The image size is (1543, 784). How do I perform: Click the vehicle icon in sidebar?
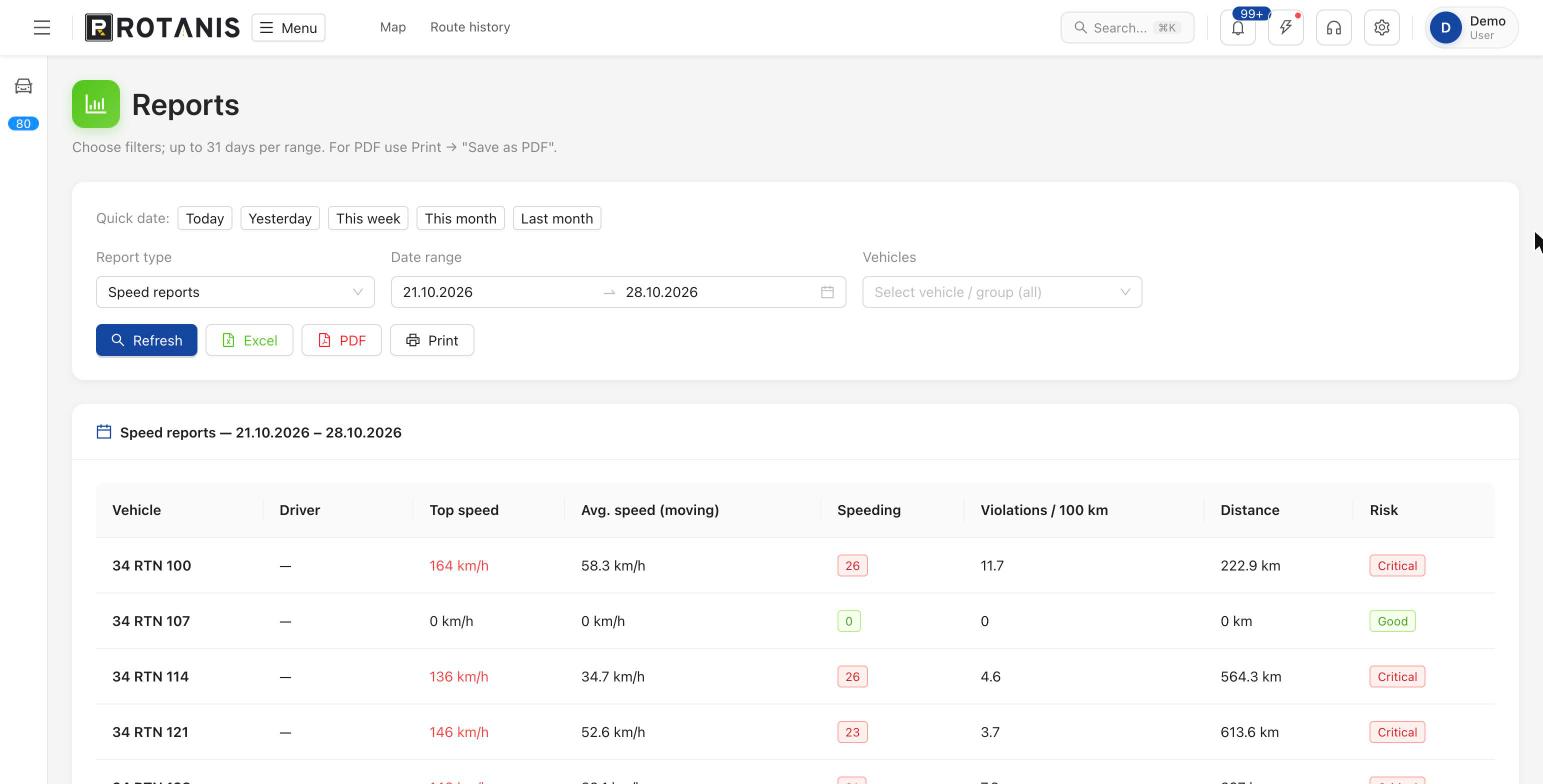[x=24, y=86]
